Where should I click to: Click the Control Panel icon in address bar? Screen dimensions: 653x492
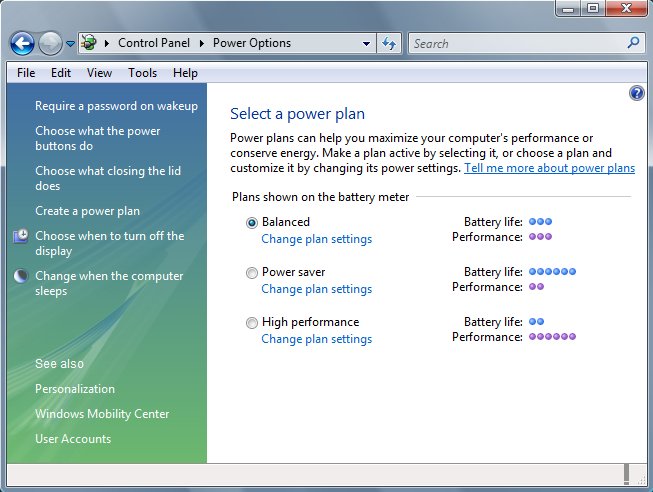(89, 43)
